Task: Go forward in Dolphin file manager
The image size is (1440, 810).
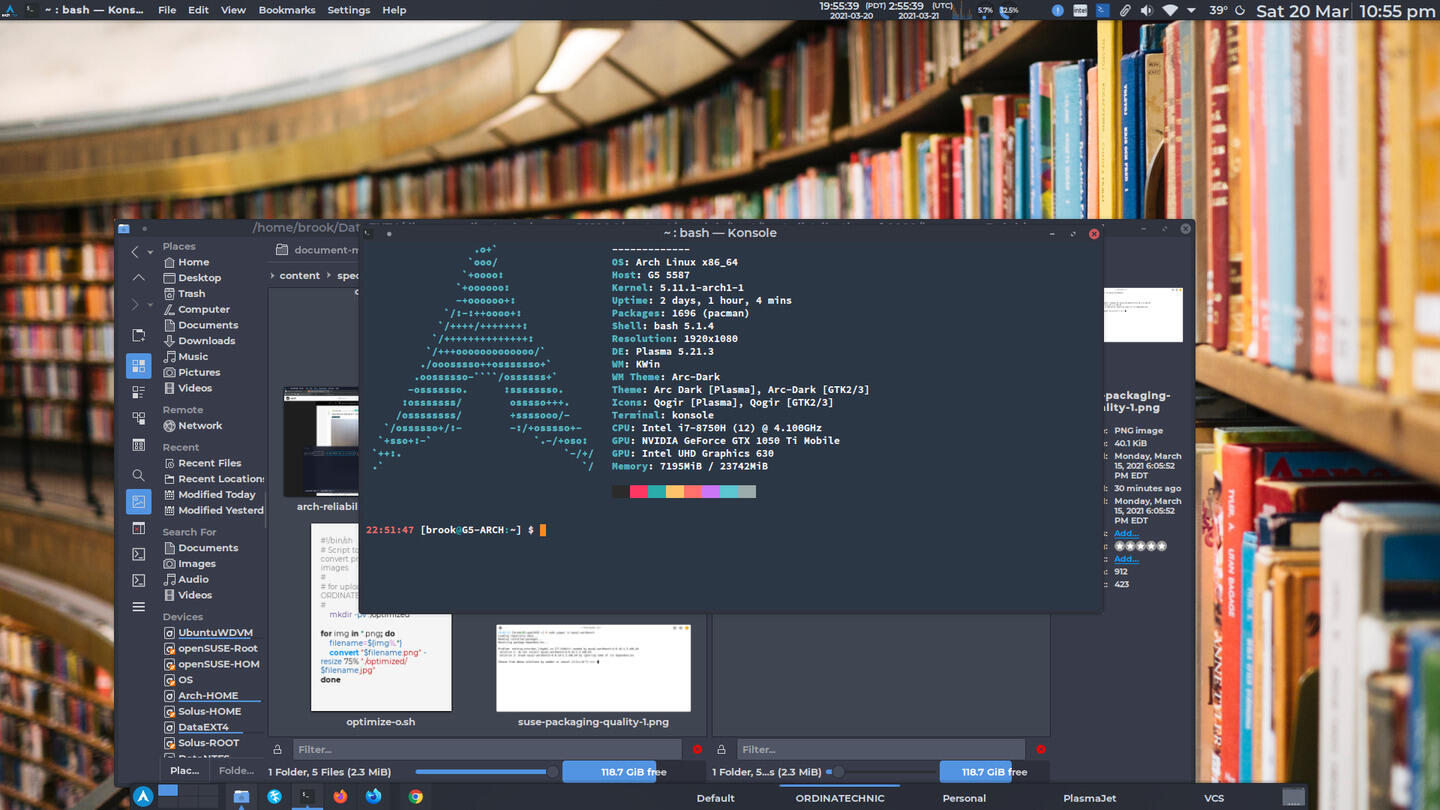Action: point(136,304)
